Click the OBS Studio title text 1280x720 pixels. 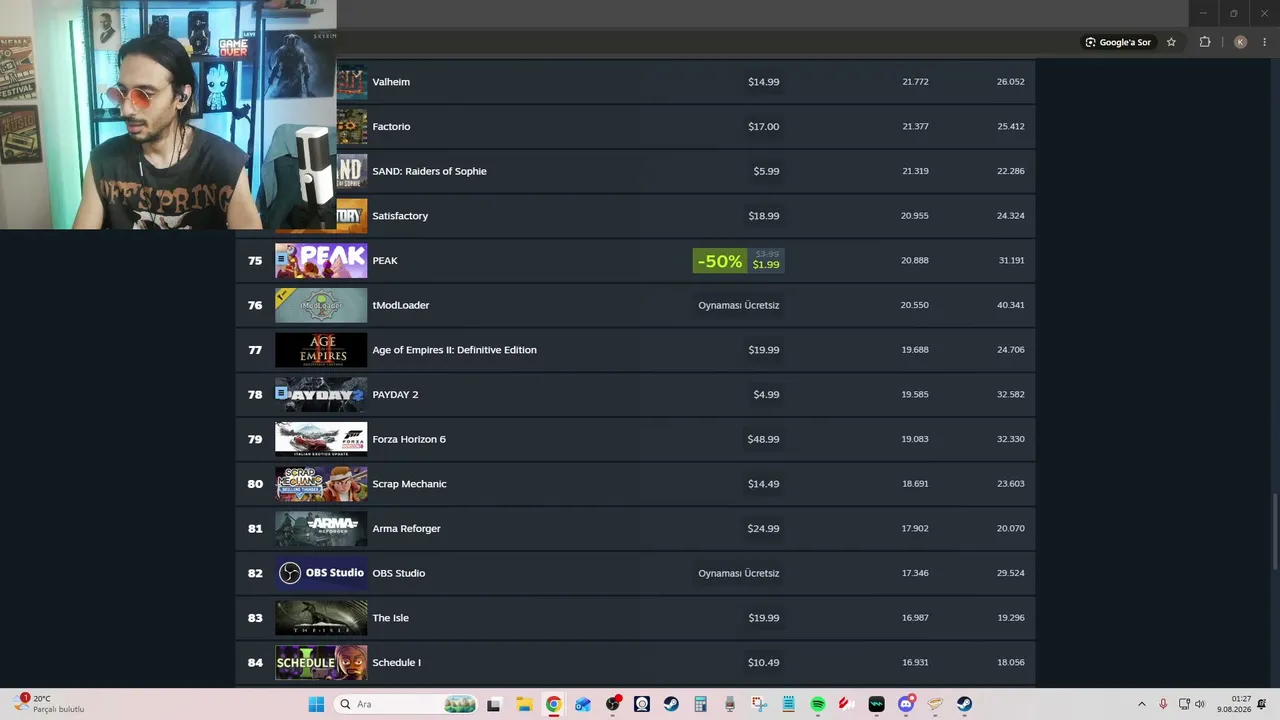(399, 573)
